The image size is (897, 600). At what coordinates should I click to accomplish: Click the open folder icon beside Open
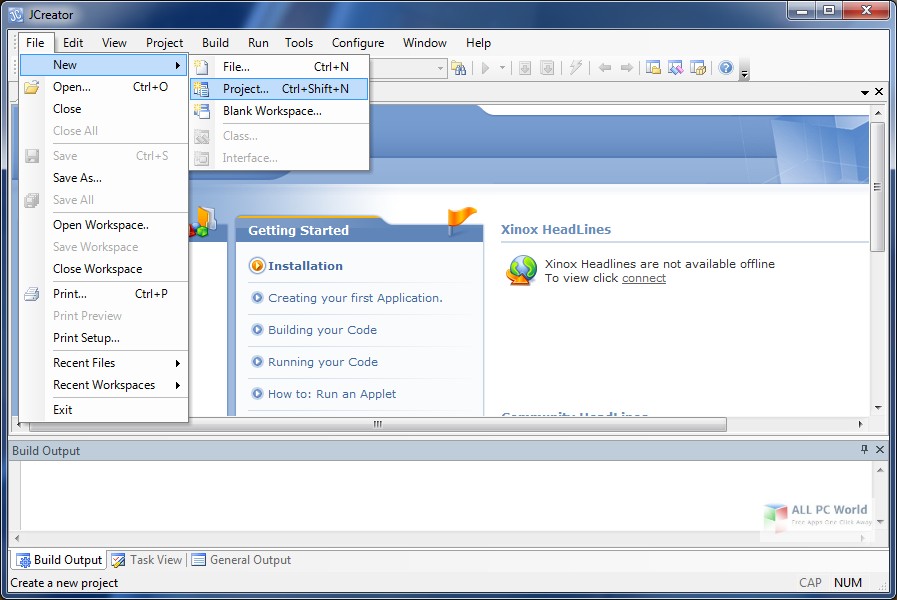[x=32, y=87]
